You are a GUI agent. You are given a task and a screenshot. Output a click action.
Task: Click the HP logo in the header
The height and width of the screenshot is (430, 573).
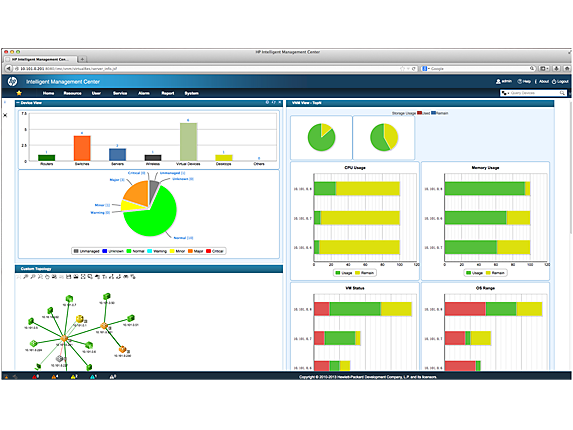point(12,81)
